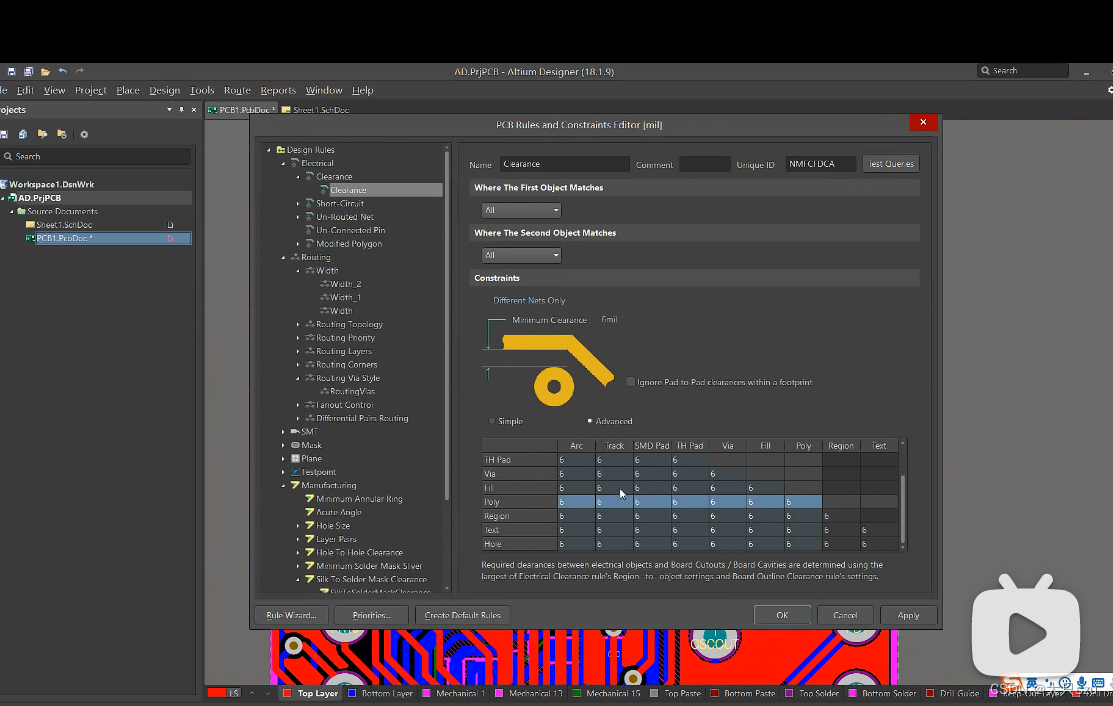Screen dimensions: 1113x706
Task: Click the Save icon in the title bar
Action: (11, 72)
